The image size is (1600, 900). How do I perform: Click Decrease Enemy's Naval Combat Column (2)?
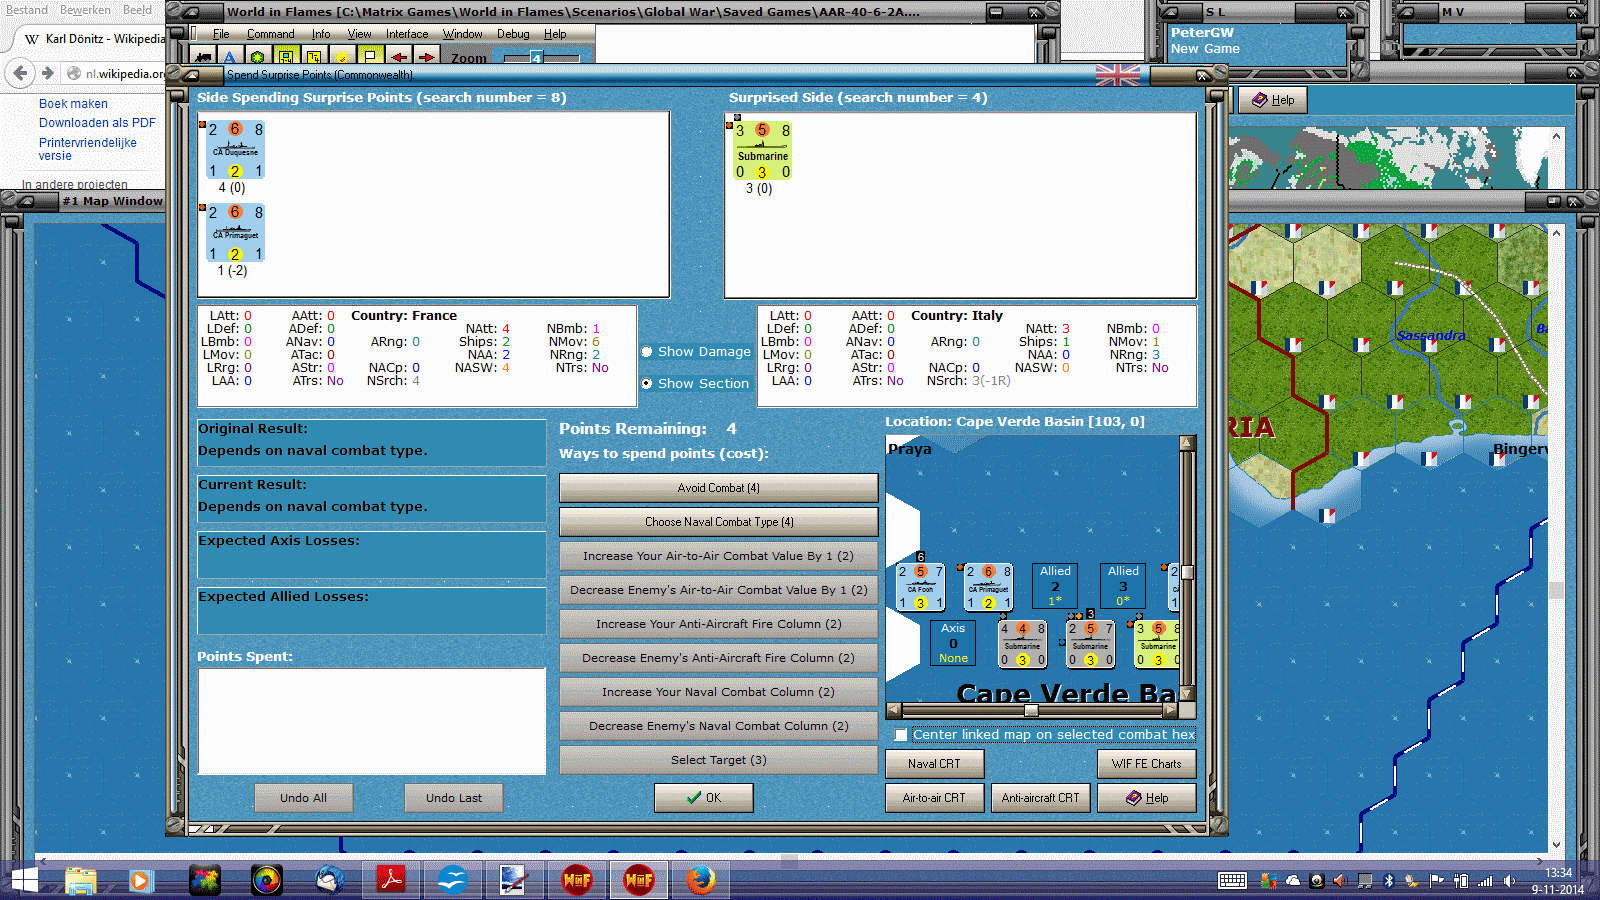[718, 726]
